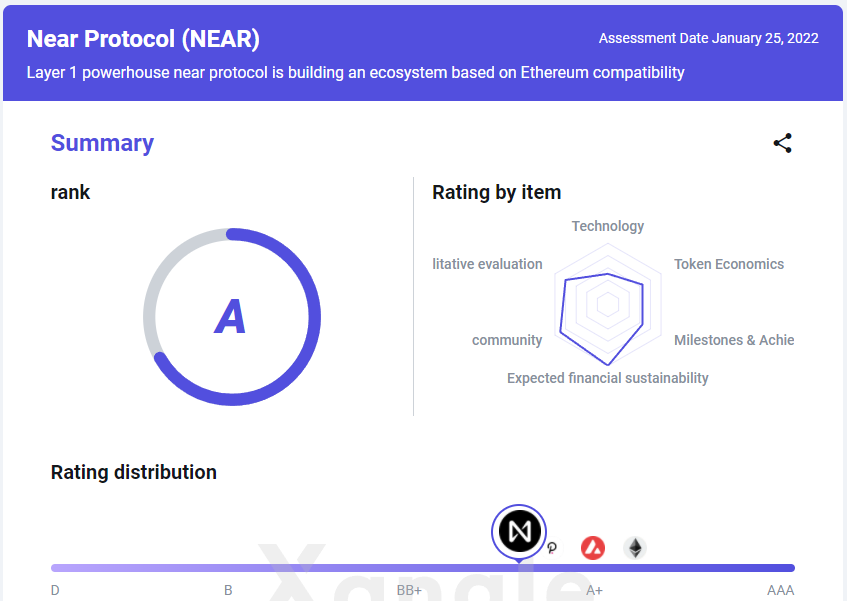Image resolution: width=847 pixels, height=601 pixels.
Task: Click the Technology label on radar chart
Action: pyautogui.click(x=608, y=226)
